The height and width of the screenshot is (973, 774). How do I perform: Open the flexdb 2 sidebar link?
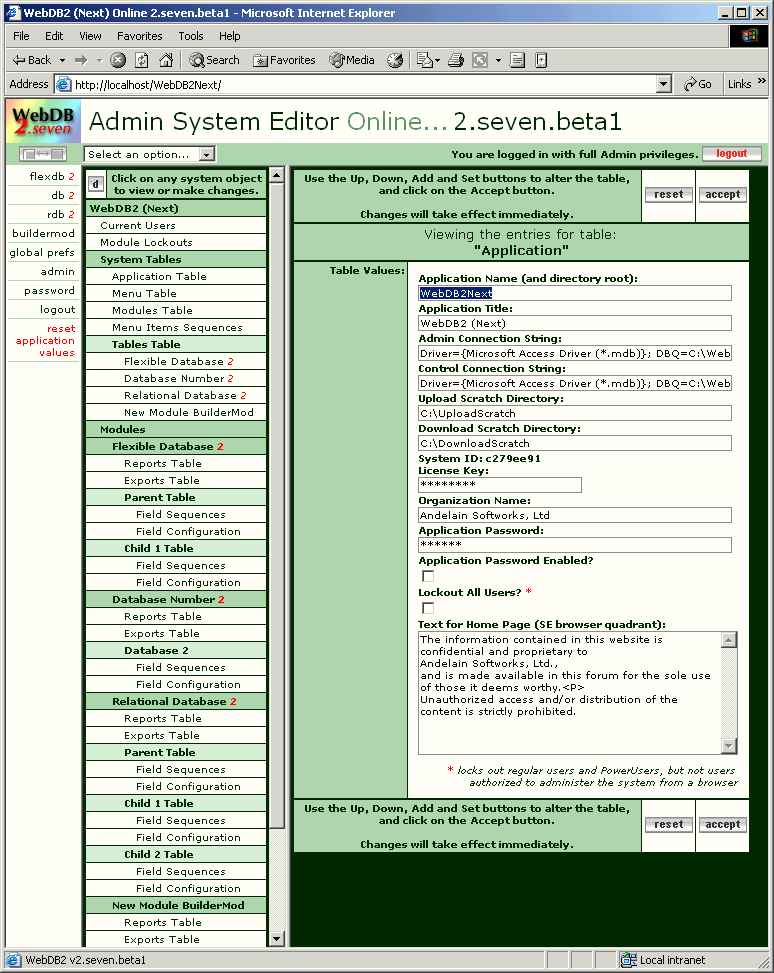52,176
